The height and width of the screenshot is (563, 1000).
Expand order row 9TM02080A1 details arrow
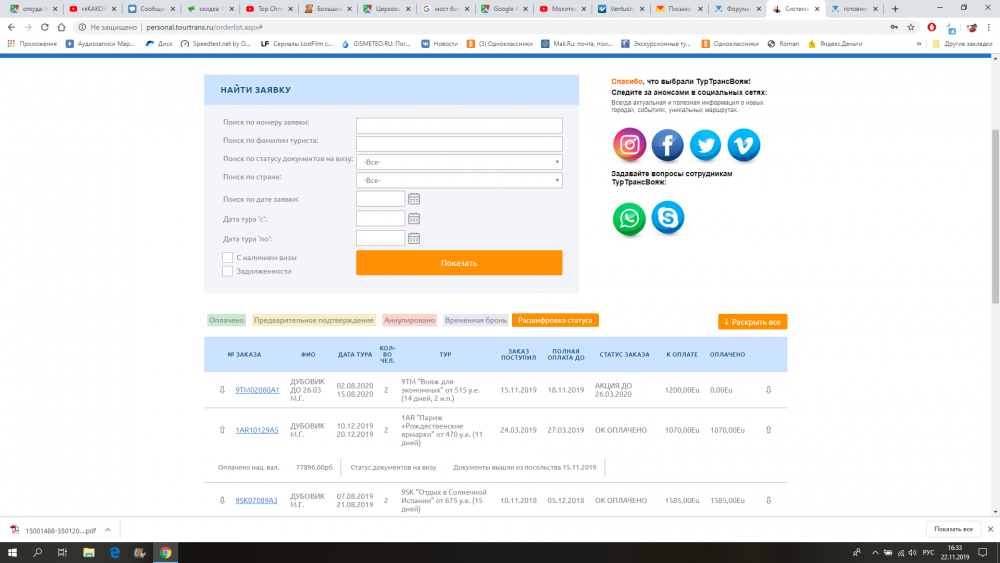222,390
